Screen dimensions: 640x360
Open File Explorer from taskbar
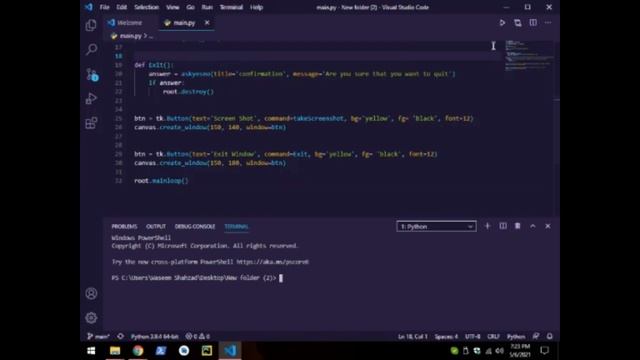tap(115, 351)
